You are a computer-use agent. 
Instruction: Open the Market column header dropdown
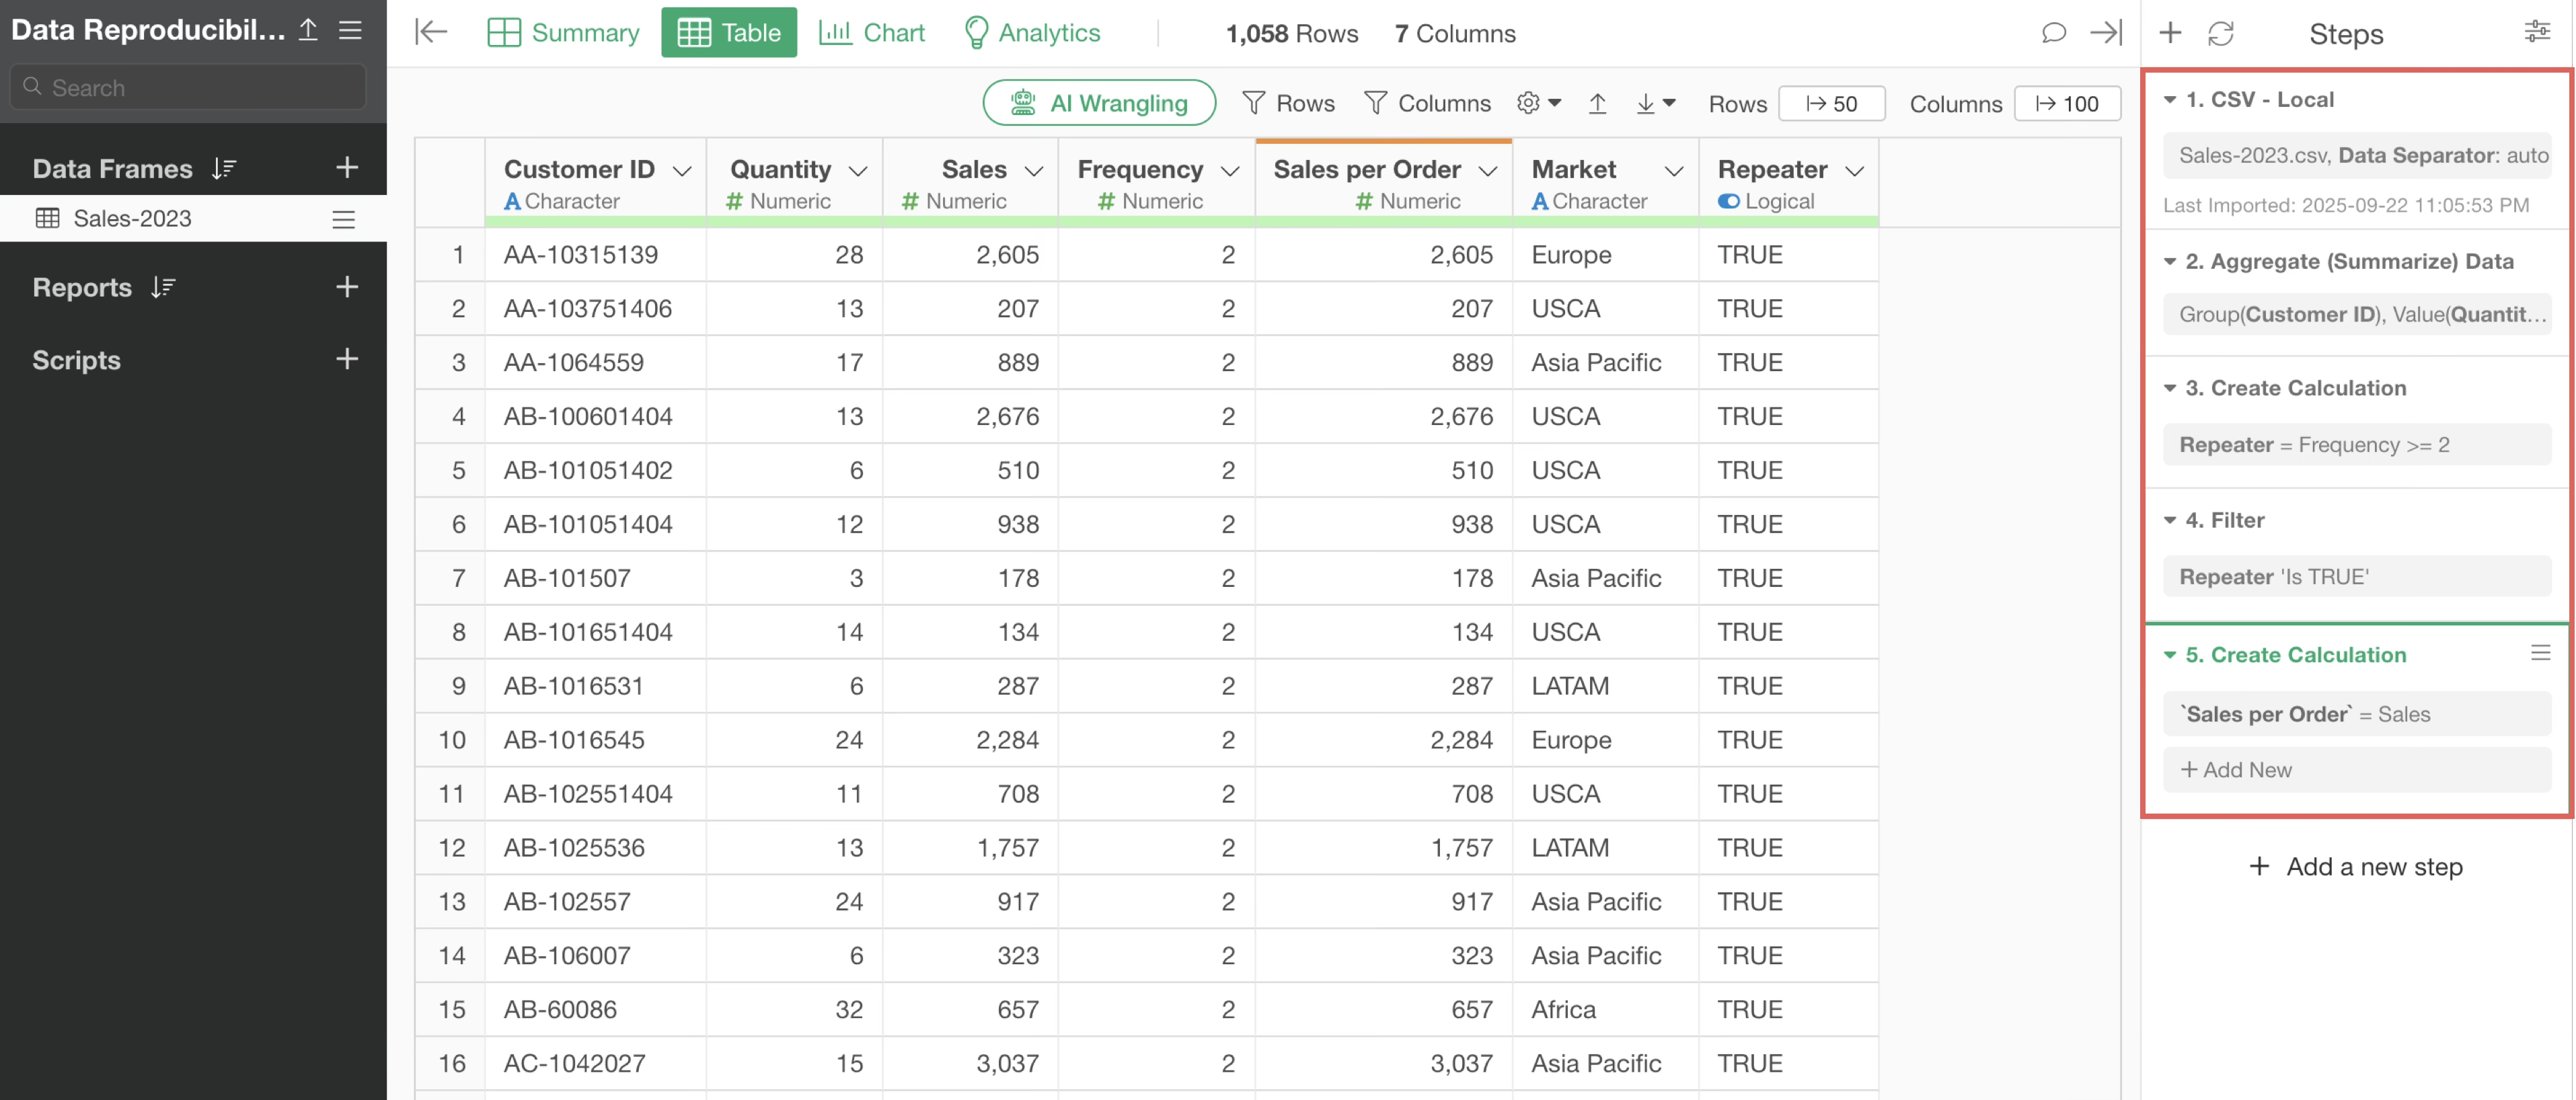[x=1673, y=171]
